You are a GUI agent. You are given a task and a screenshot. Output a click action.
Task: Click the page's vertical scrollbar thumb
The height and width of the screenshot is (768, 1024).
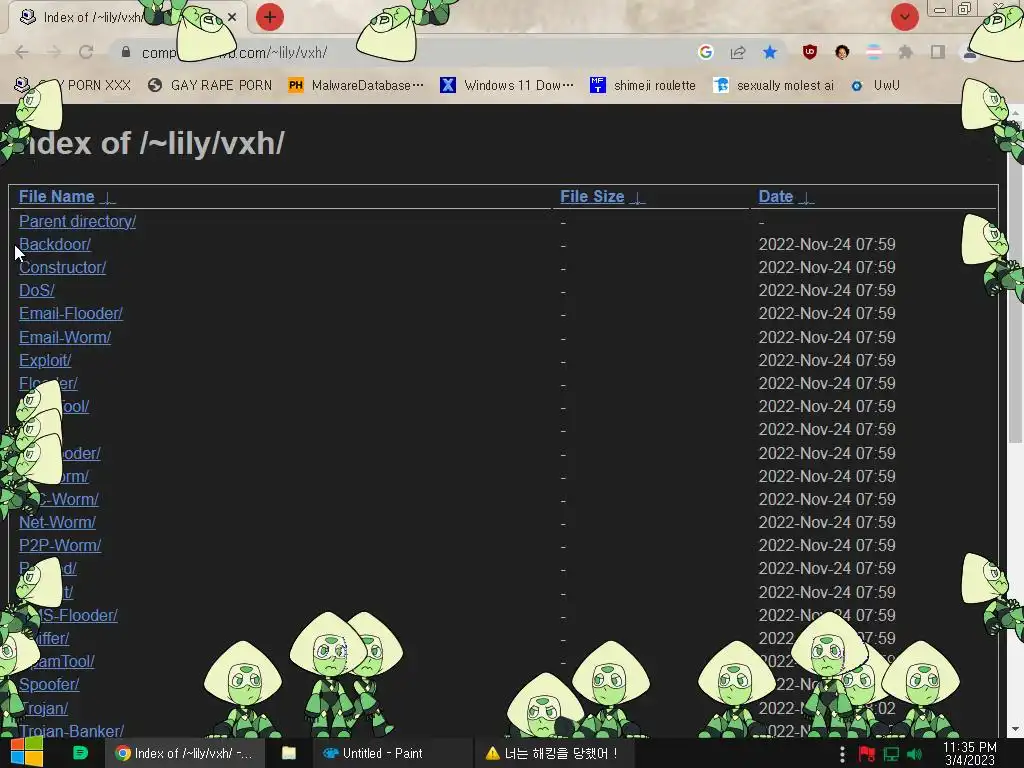click(1015, 281)
